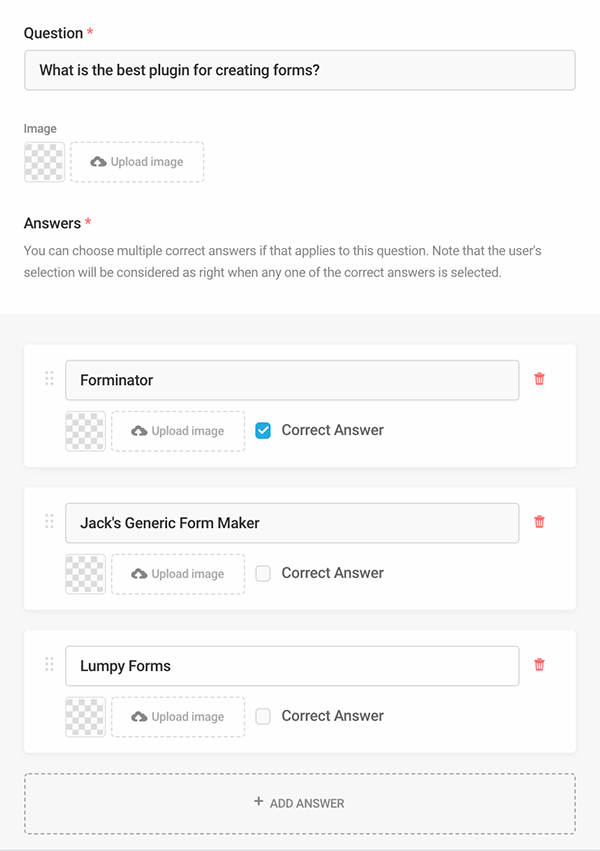This screenshot has width=600, height=851.
Task: Uncheck Correct Answer for Forminator
Action: 263,431
